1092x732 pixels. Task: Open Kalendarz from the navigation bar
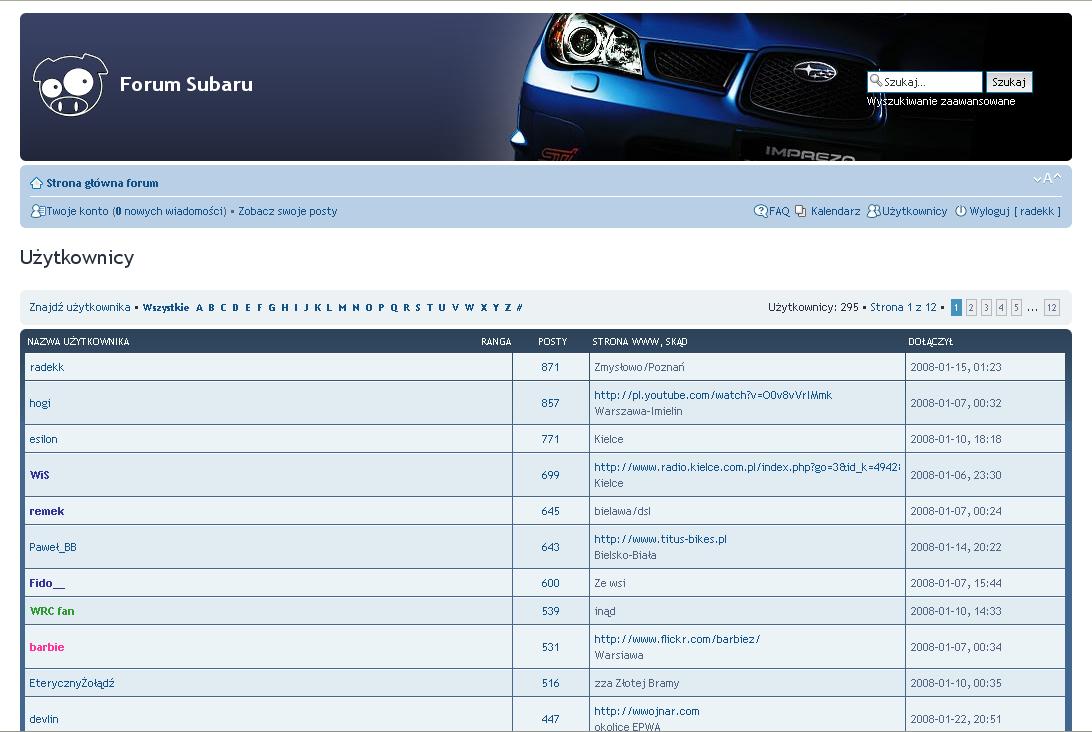[x=835, y=211]
